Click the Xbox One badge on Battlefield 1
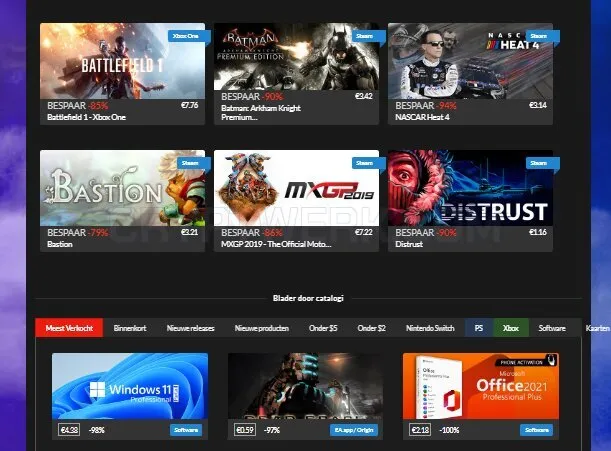Screen dimensions: 611x451 (189, 36)
